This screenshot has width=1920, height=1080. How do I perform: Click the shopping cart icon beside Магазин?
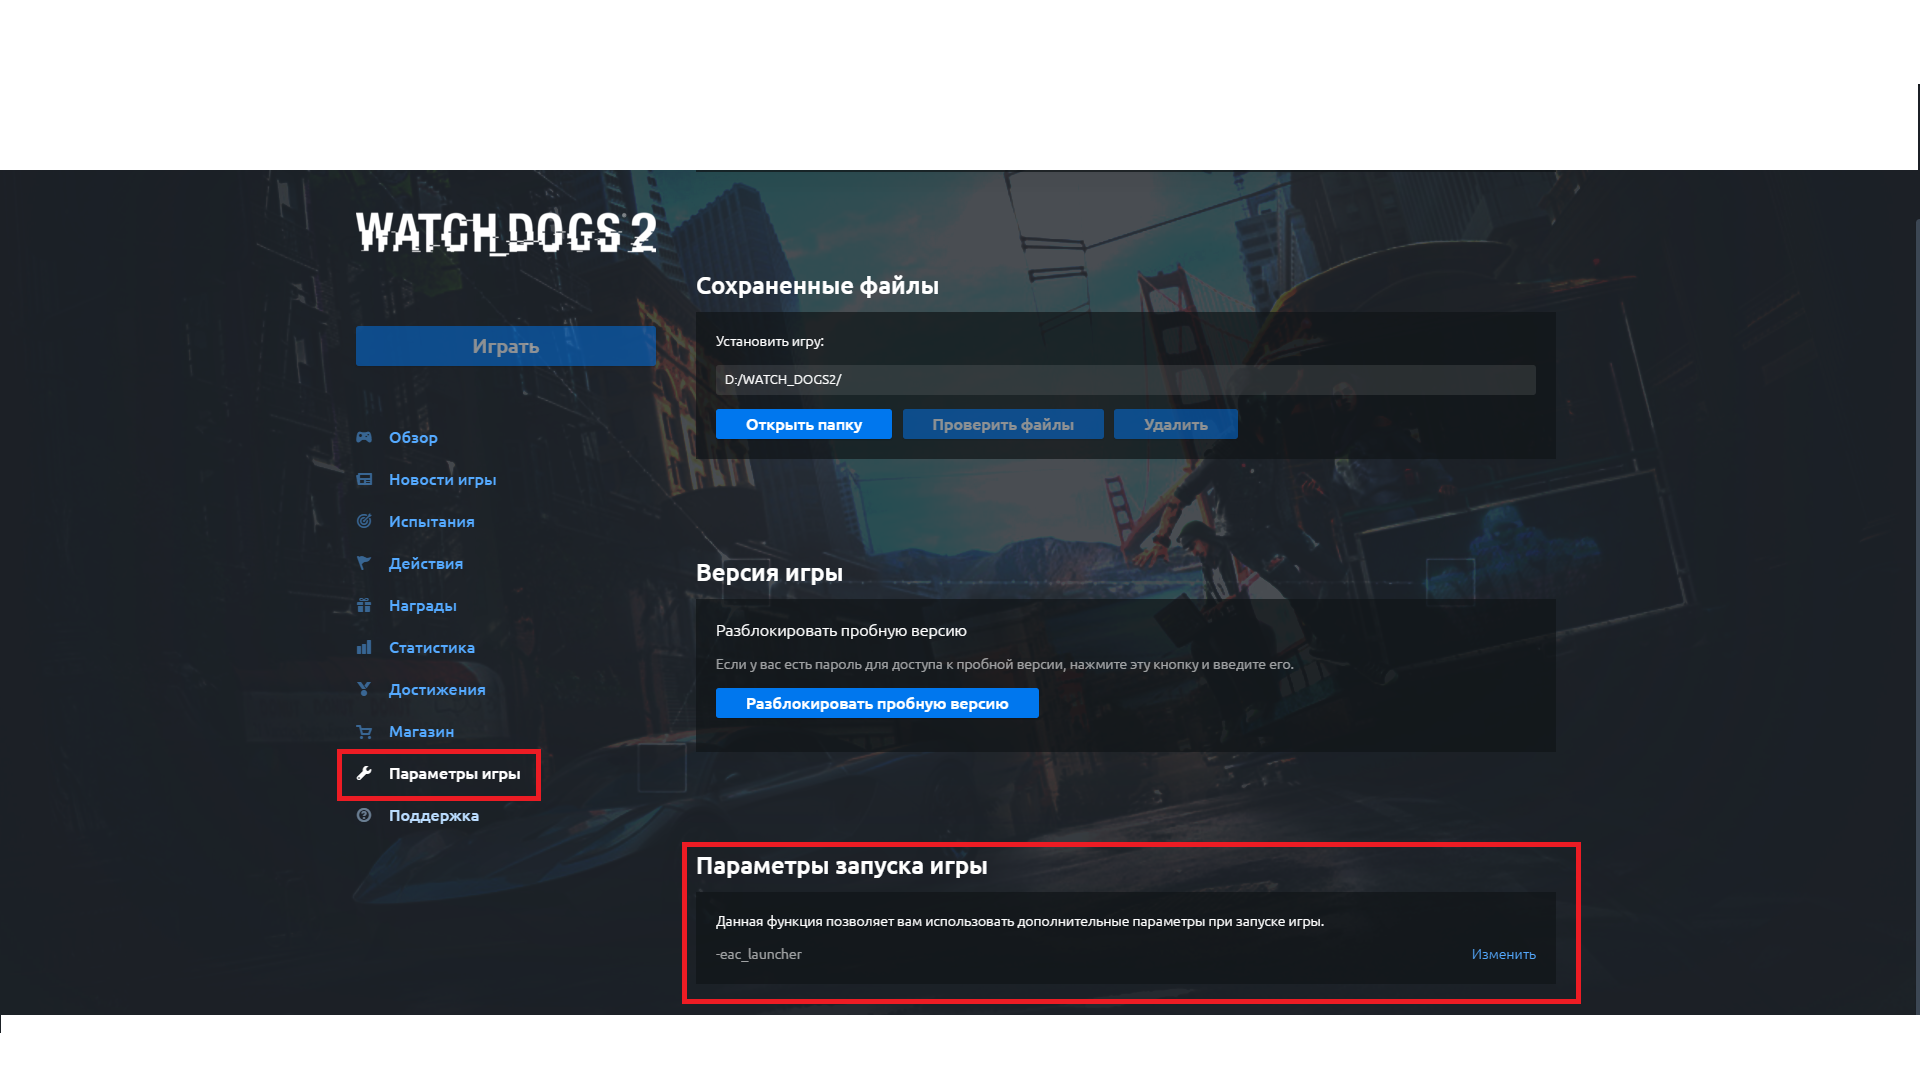tap(364, 731)
